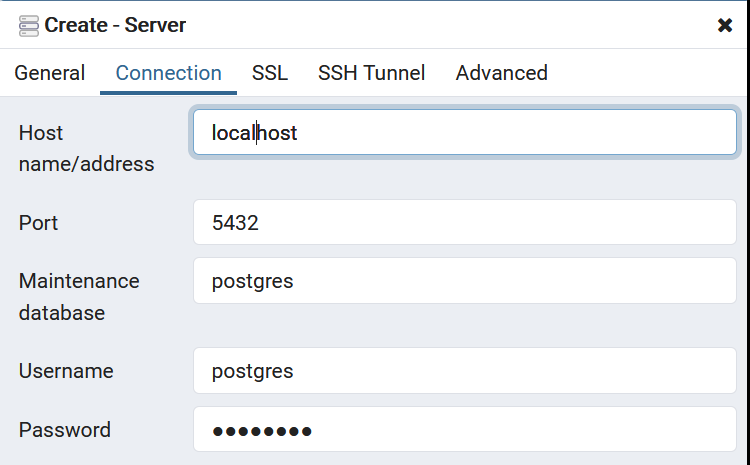The height and width of the screenshot is (465, 750).
Task: Click the 'Password' label text
Action: [65, 430]
